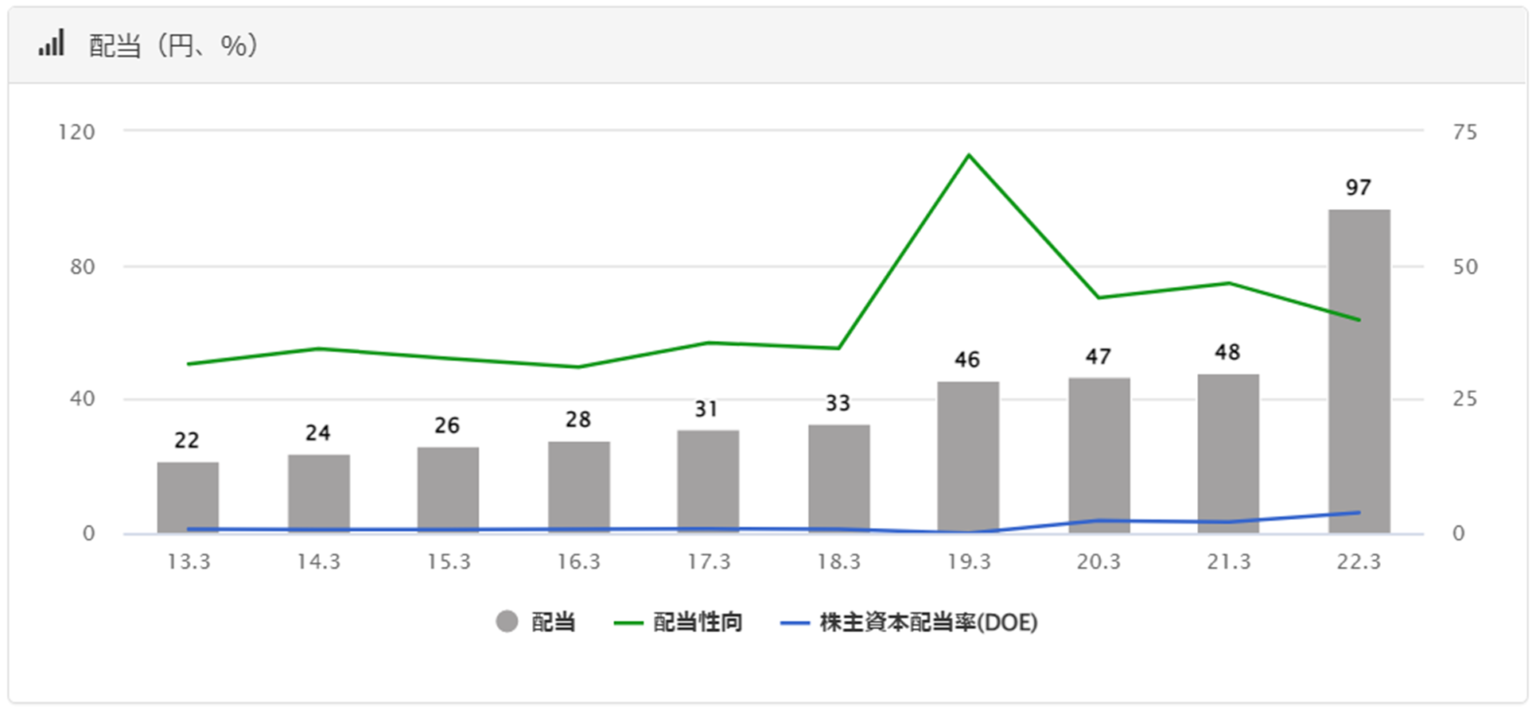Select the 19.3 bar labeled 46
The image size is (1536, 714).
(x=968, y=457)
